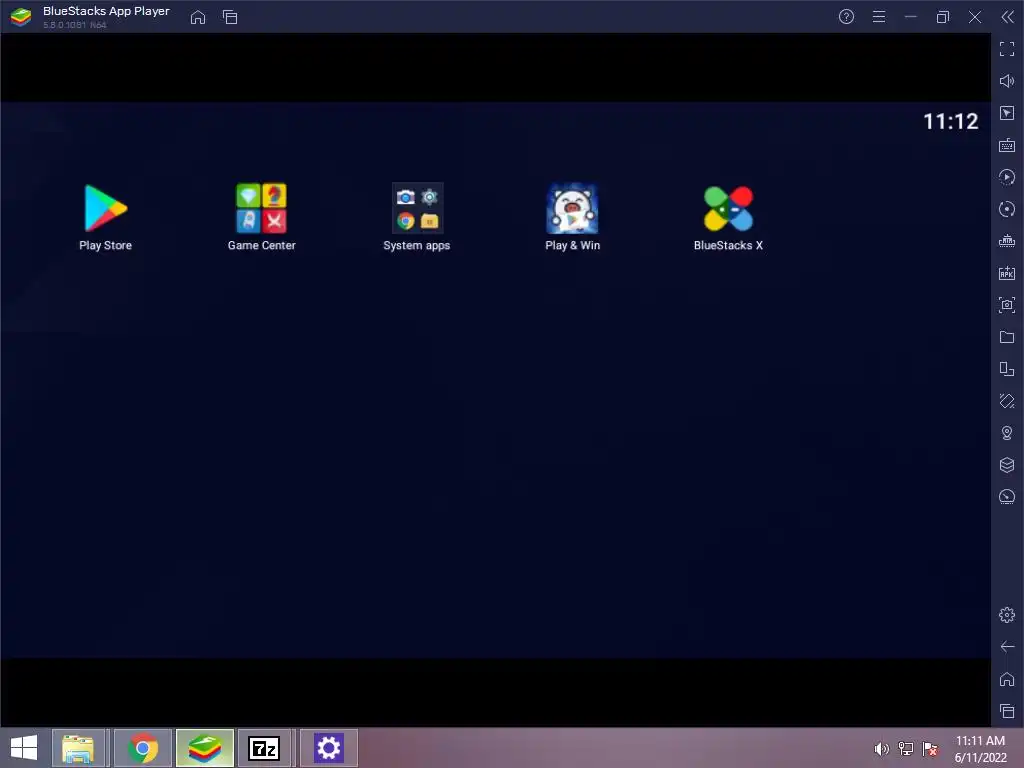This screenshot has height=768, width=1024.
Task: Click the sidebar volume speaker icon
Action: [1007, 81]
